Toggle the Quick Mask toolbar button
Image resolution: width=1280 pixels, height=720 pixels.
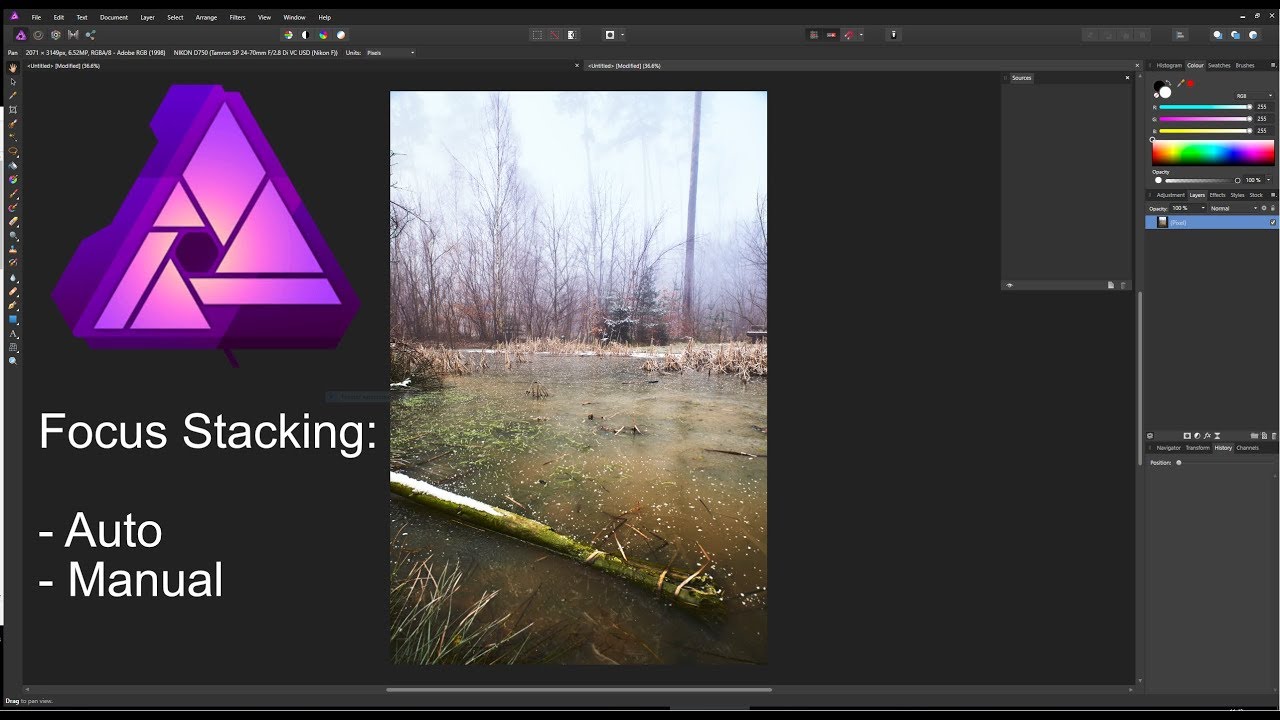pyautogui.click(x=609, y=35)
